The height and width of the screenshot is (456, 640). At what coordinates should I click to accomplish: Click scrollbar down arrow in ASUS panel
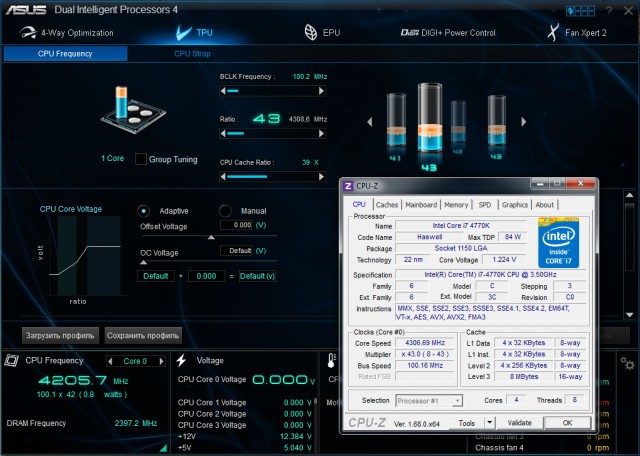click(x=629, y=315)
